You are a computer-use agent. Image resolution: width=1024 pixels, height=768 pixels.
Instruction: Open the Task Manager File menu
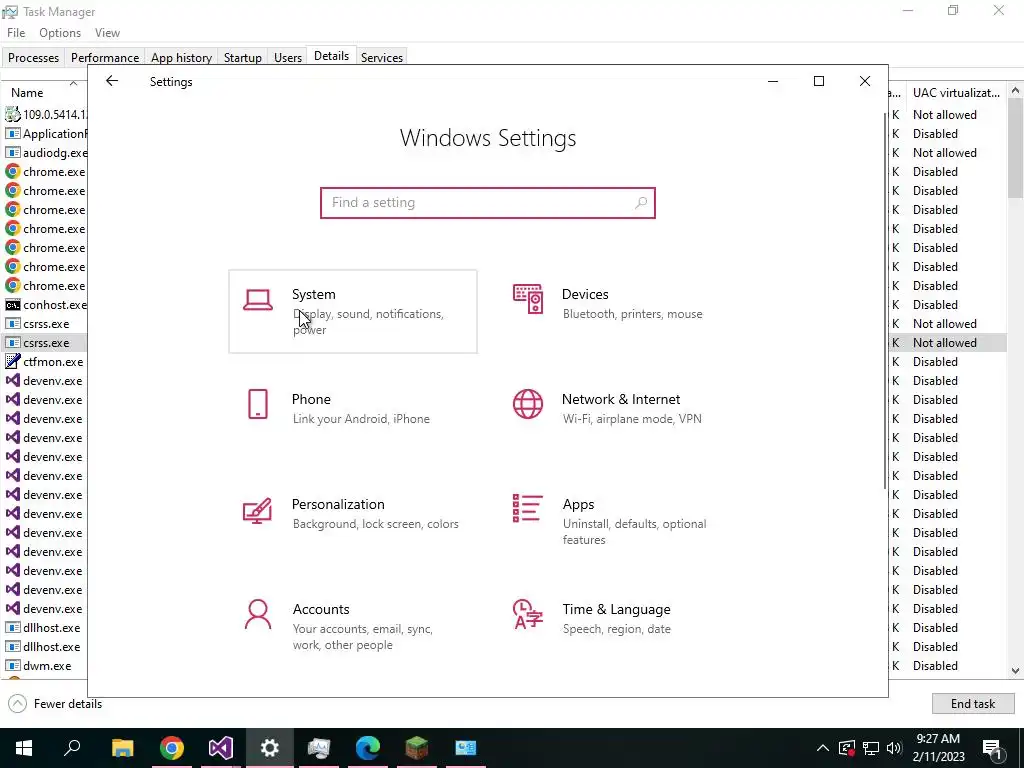coord(16,33)
